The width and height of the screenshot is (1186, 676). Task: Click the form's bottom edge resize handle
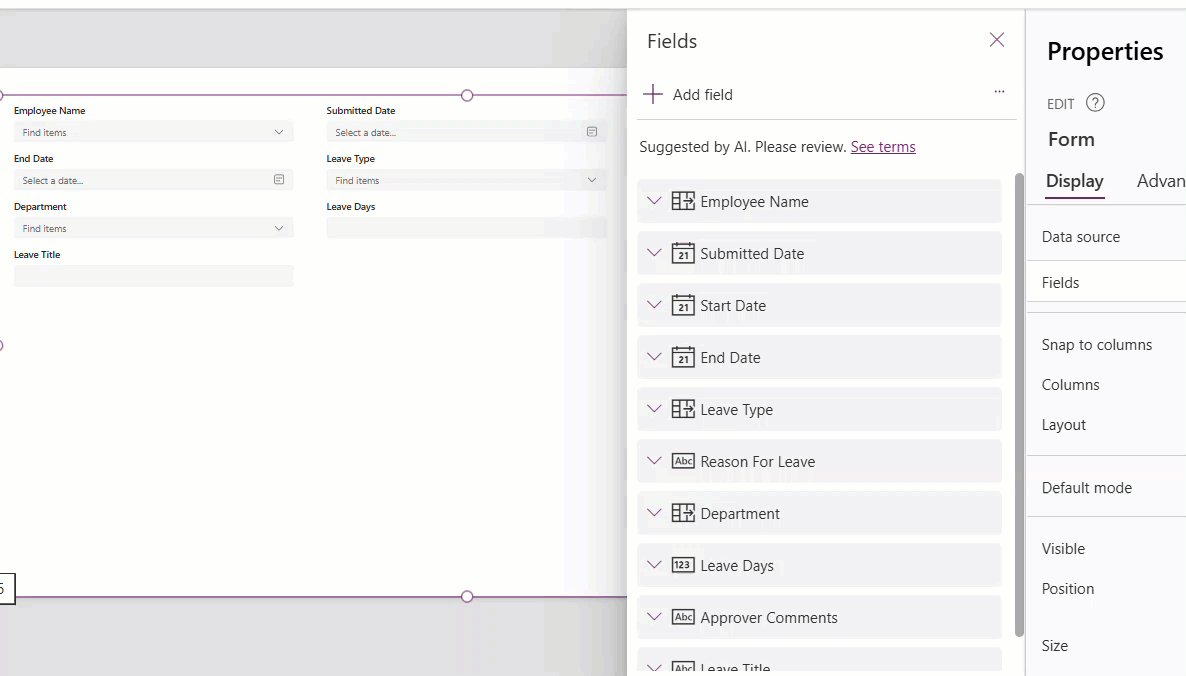click(467, 597)
